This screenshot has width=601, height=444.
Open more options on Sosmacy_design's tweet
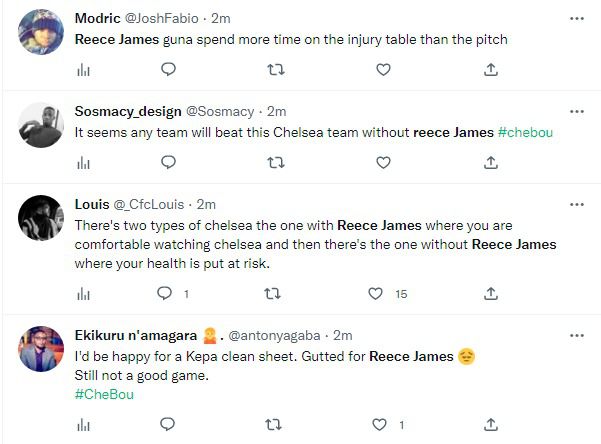tap(577, 111)
